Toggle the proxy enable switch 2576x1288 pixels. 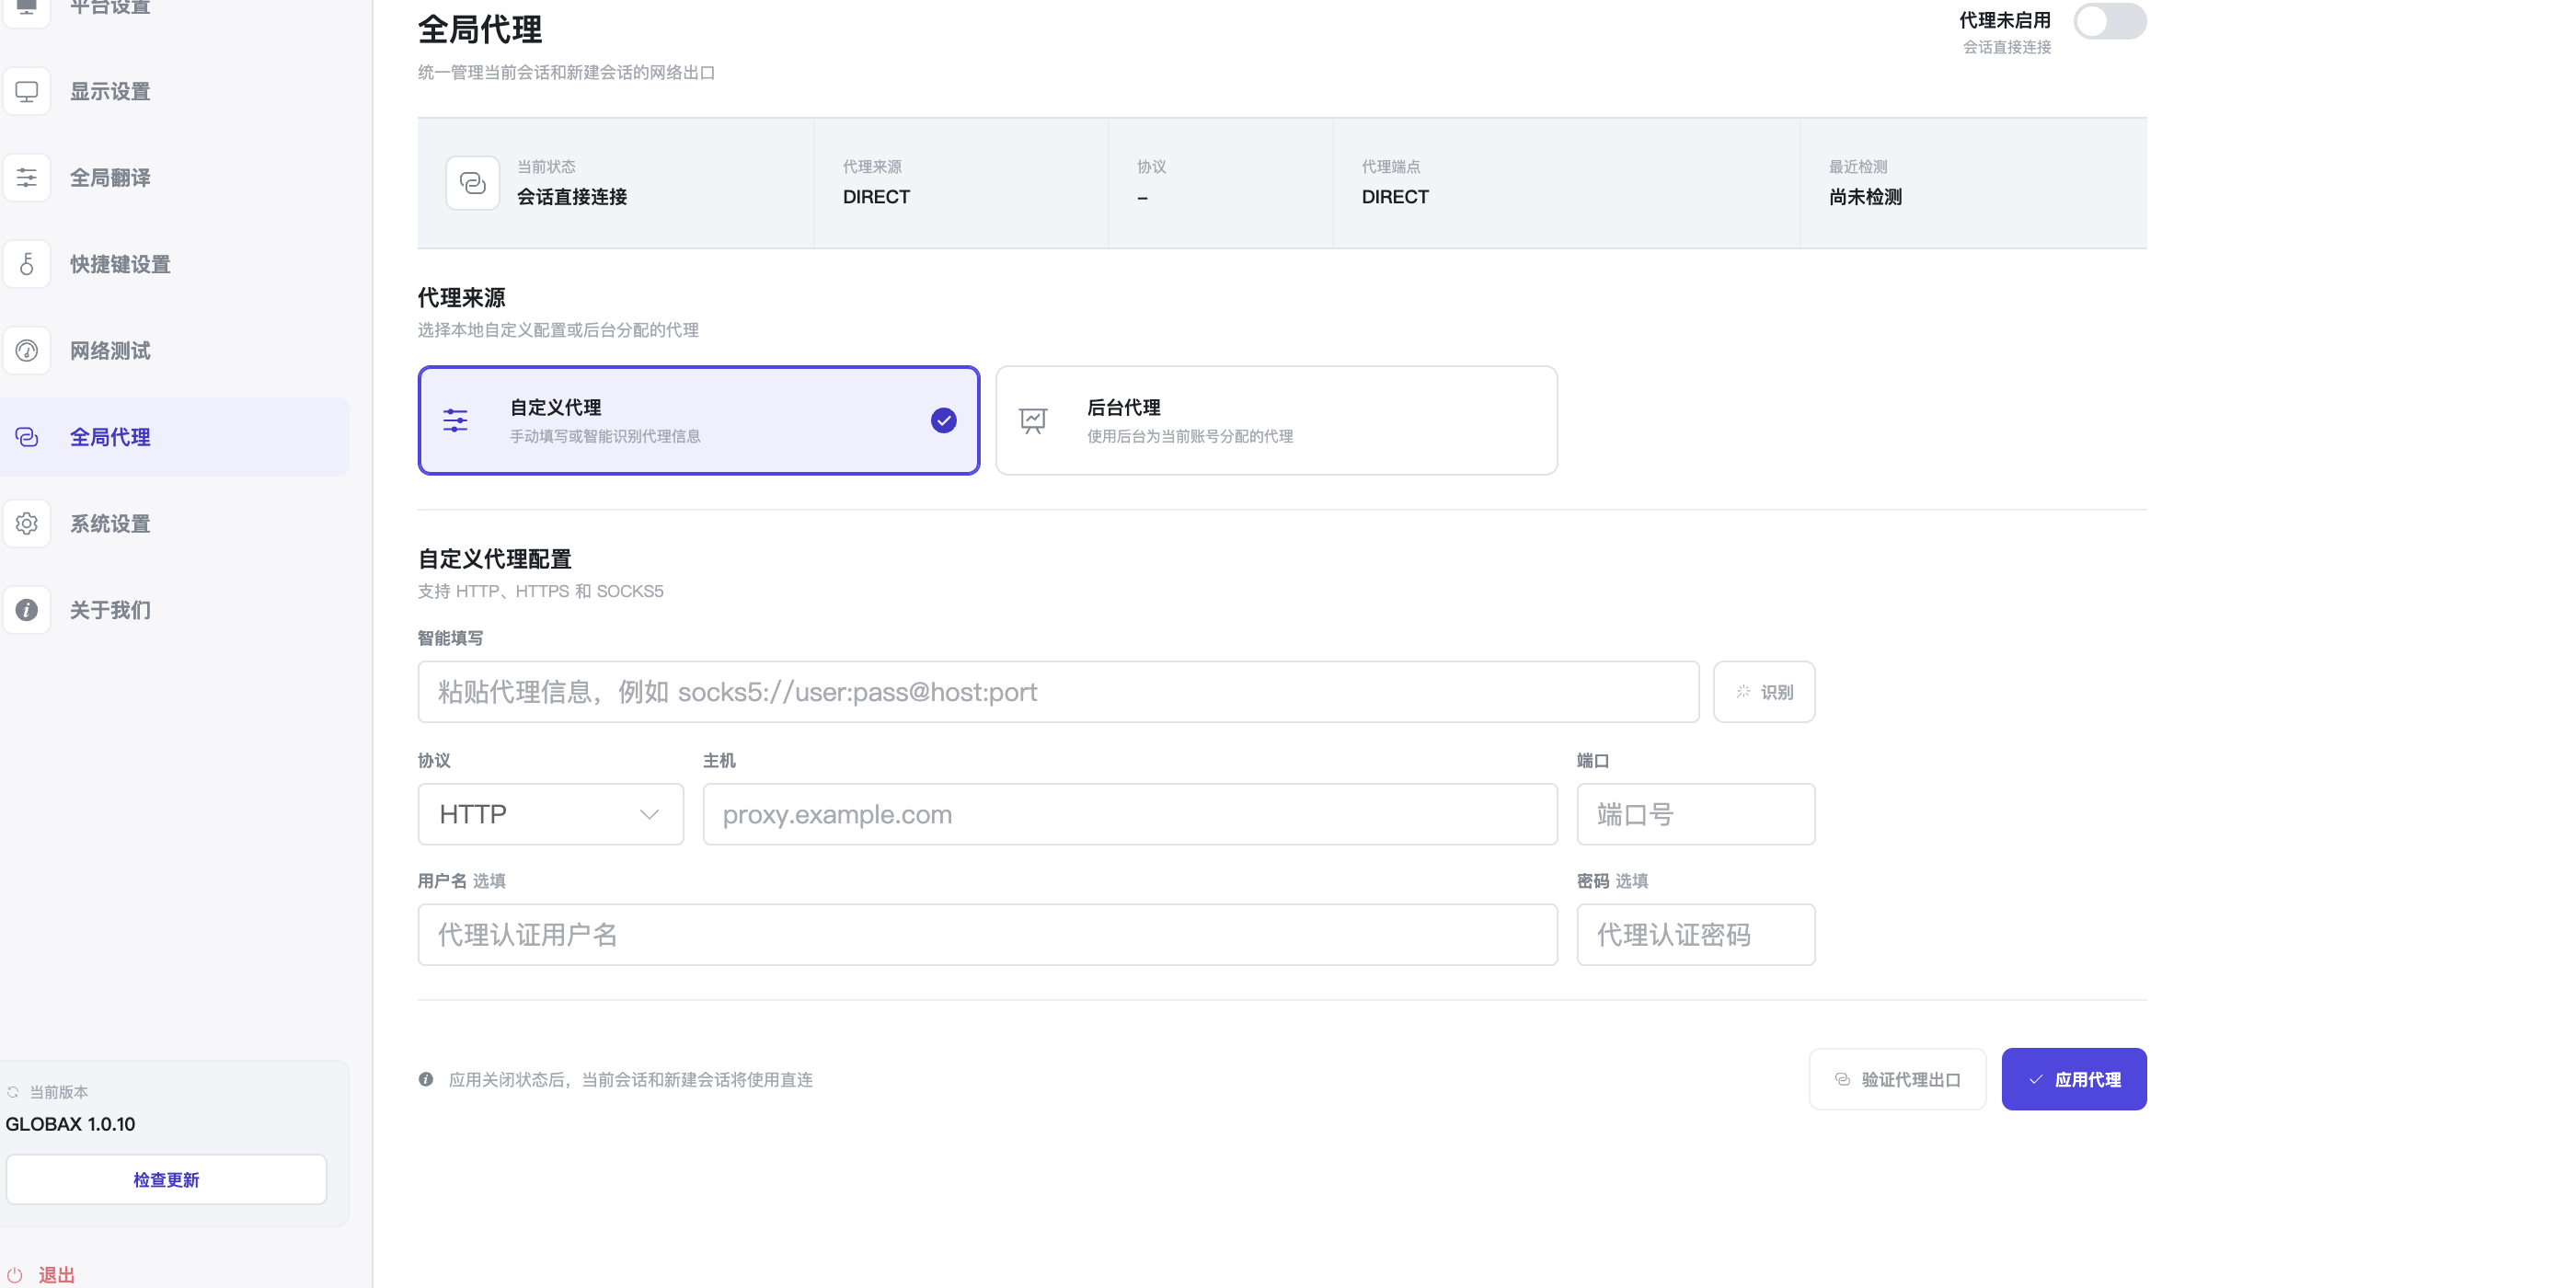pyautogui.click(x=2109, y=21)
